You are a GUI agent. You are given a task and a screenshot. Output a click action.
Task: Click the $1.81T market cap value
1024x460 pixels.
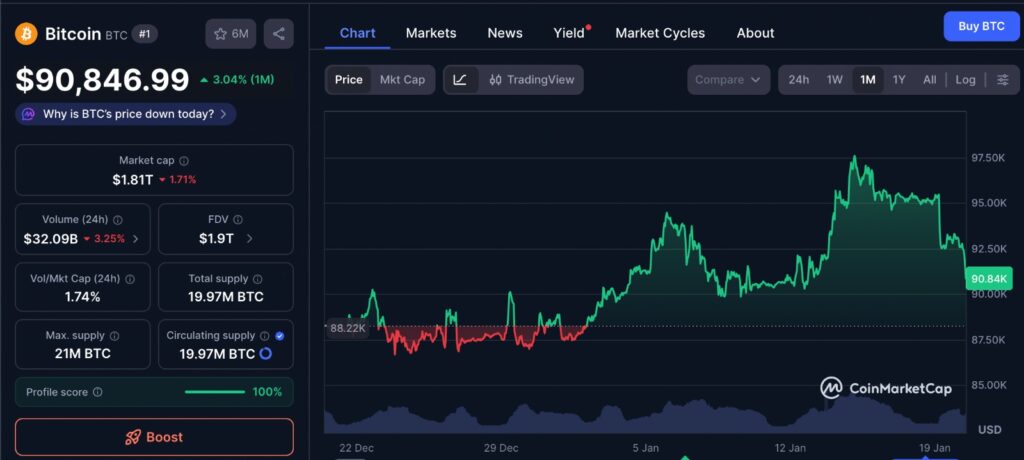coord(133,179)
